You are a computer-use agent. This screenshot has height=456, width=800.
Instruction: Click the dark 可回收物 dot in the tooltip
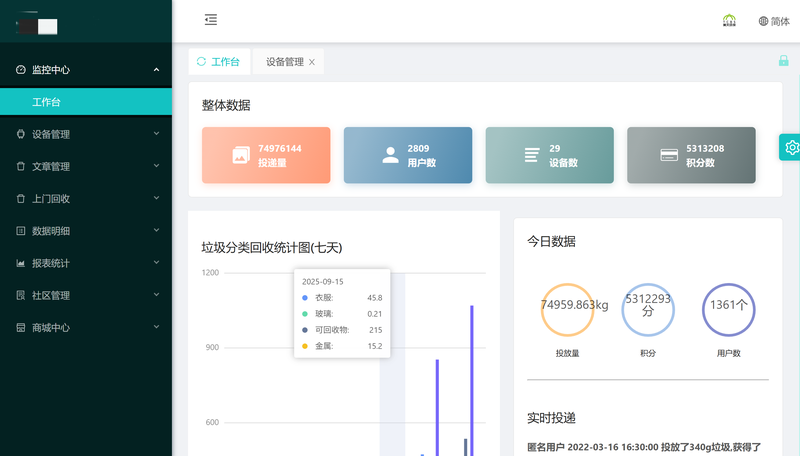point(305,330)
